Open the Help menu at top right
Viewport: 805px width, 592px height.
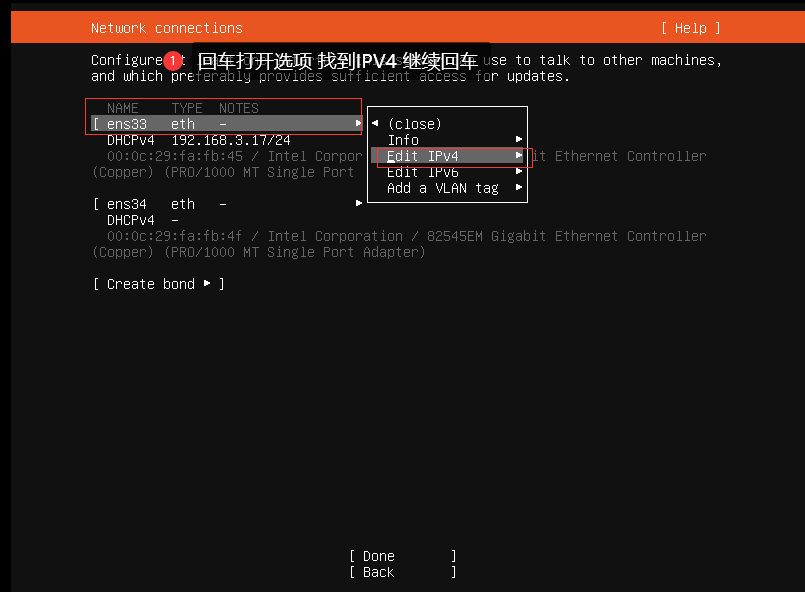click(x=690, y=27)
